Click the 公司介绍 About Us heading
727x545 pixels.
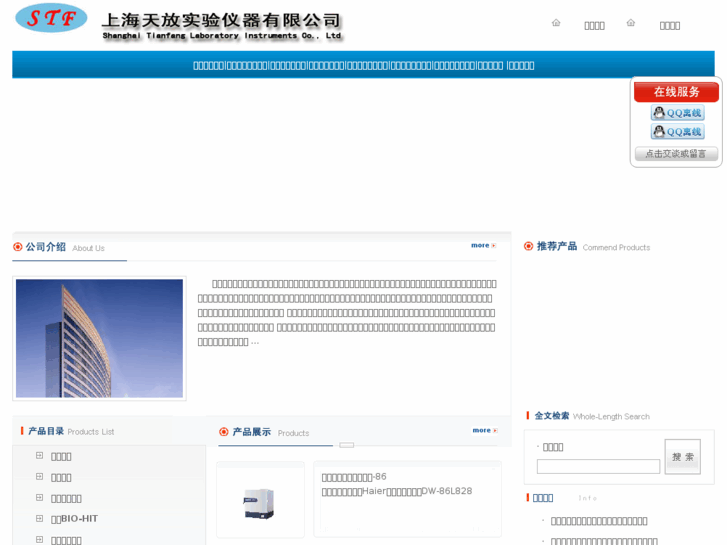coord(65,247)
